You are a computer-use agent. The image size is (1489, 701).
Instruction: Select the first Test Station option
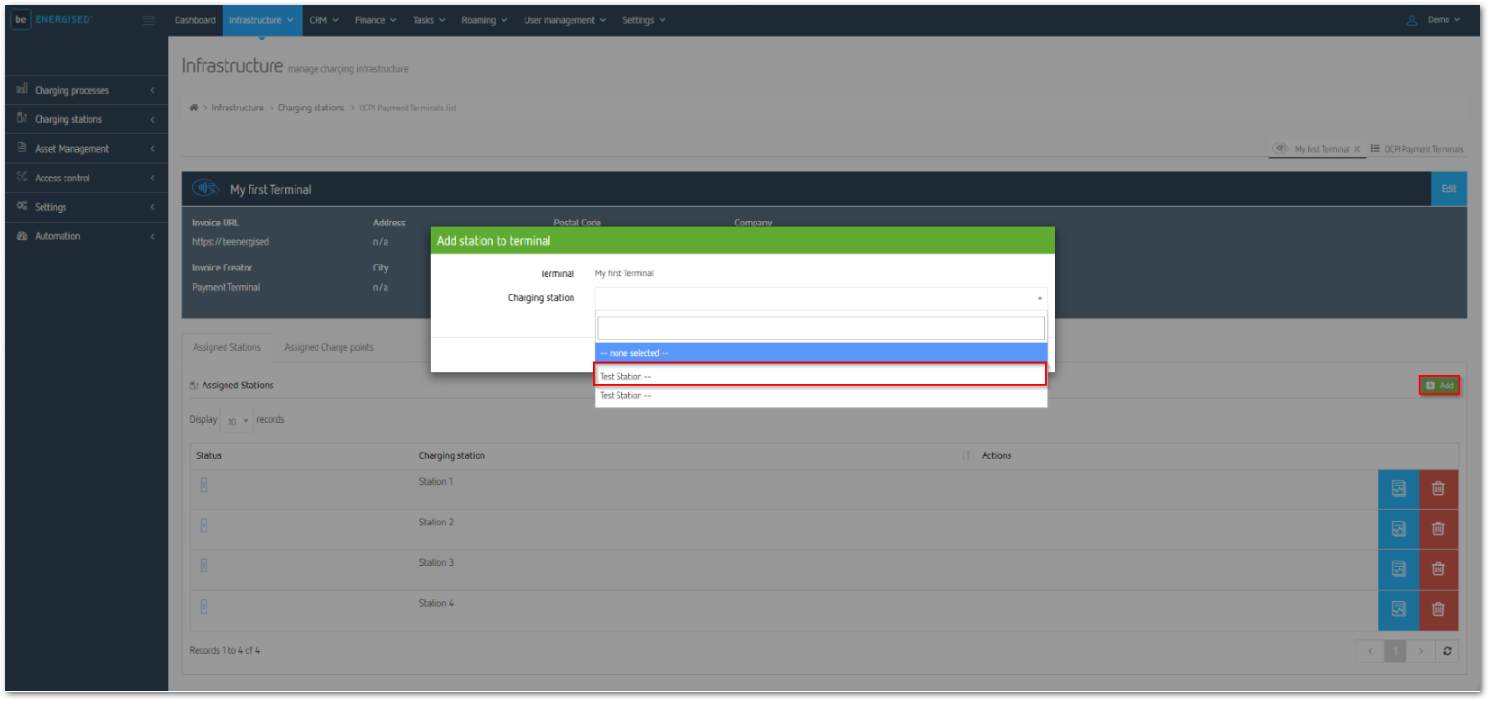(820, 376)
